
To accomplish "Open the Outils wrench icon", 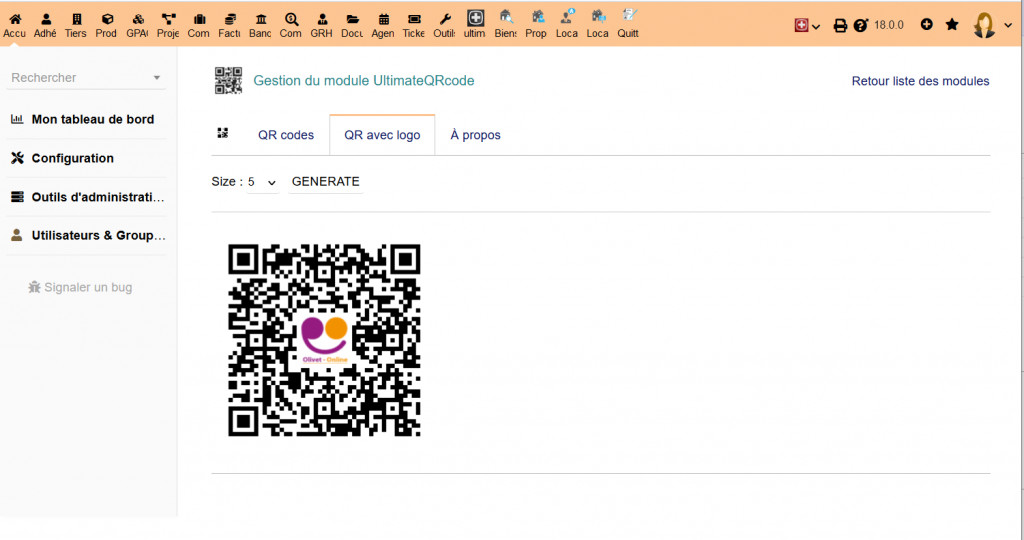I will tap(445, 24).
